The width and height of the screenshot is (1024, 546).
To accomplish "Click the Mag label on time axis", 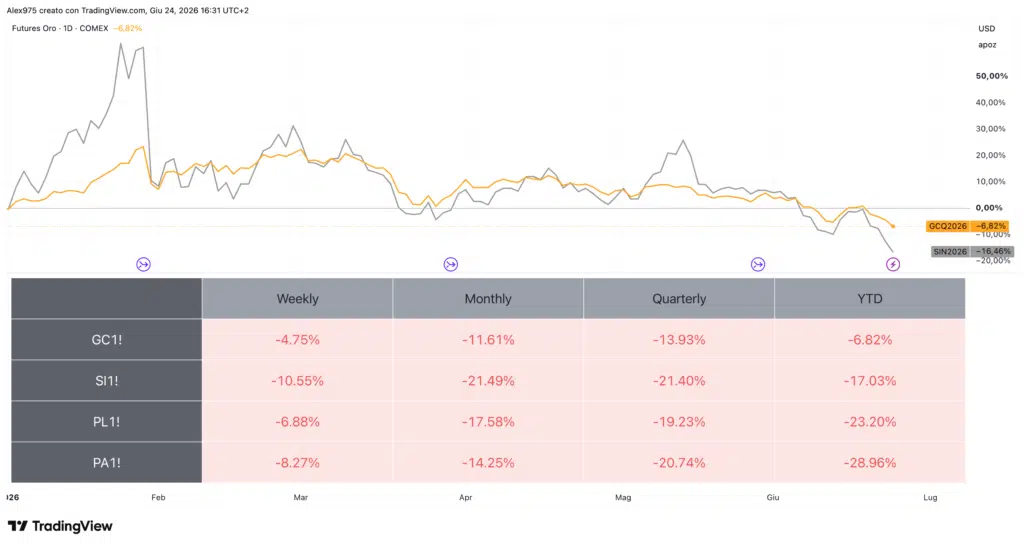I will tap(623, 498).
